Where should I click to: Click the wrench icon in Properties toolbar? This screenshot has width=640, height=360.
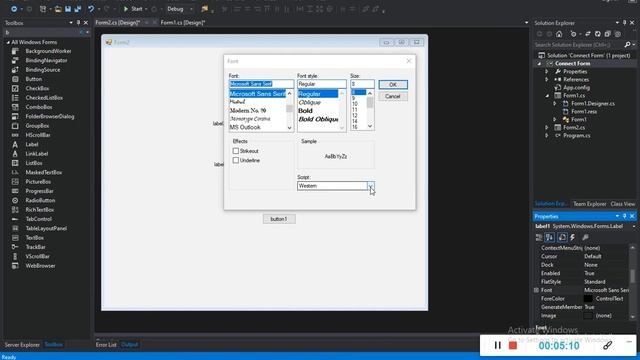pyautogui.click(x=585, y=237)
